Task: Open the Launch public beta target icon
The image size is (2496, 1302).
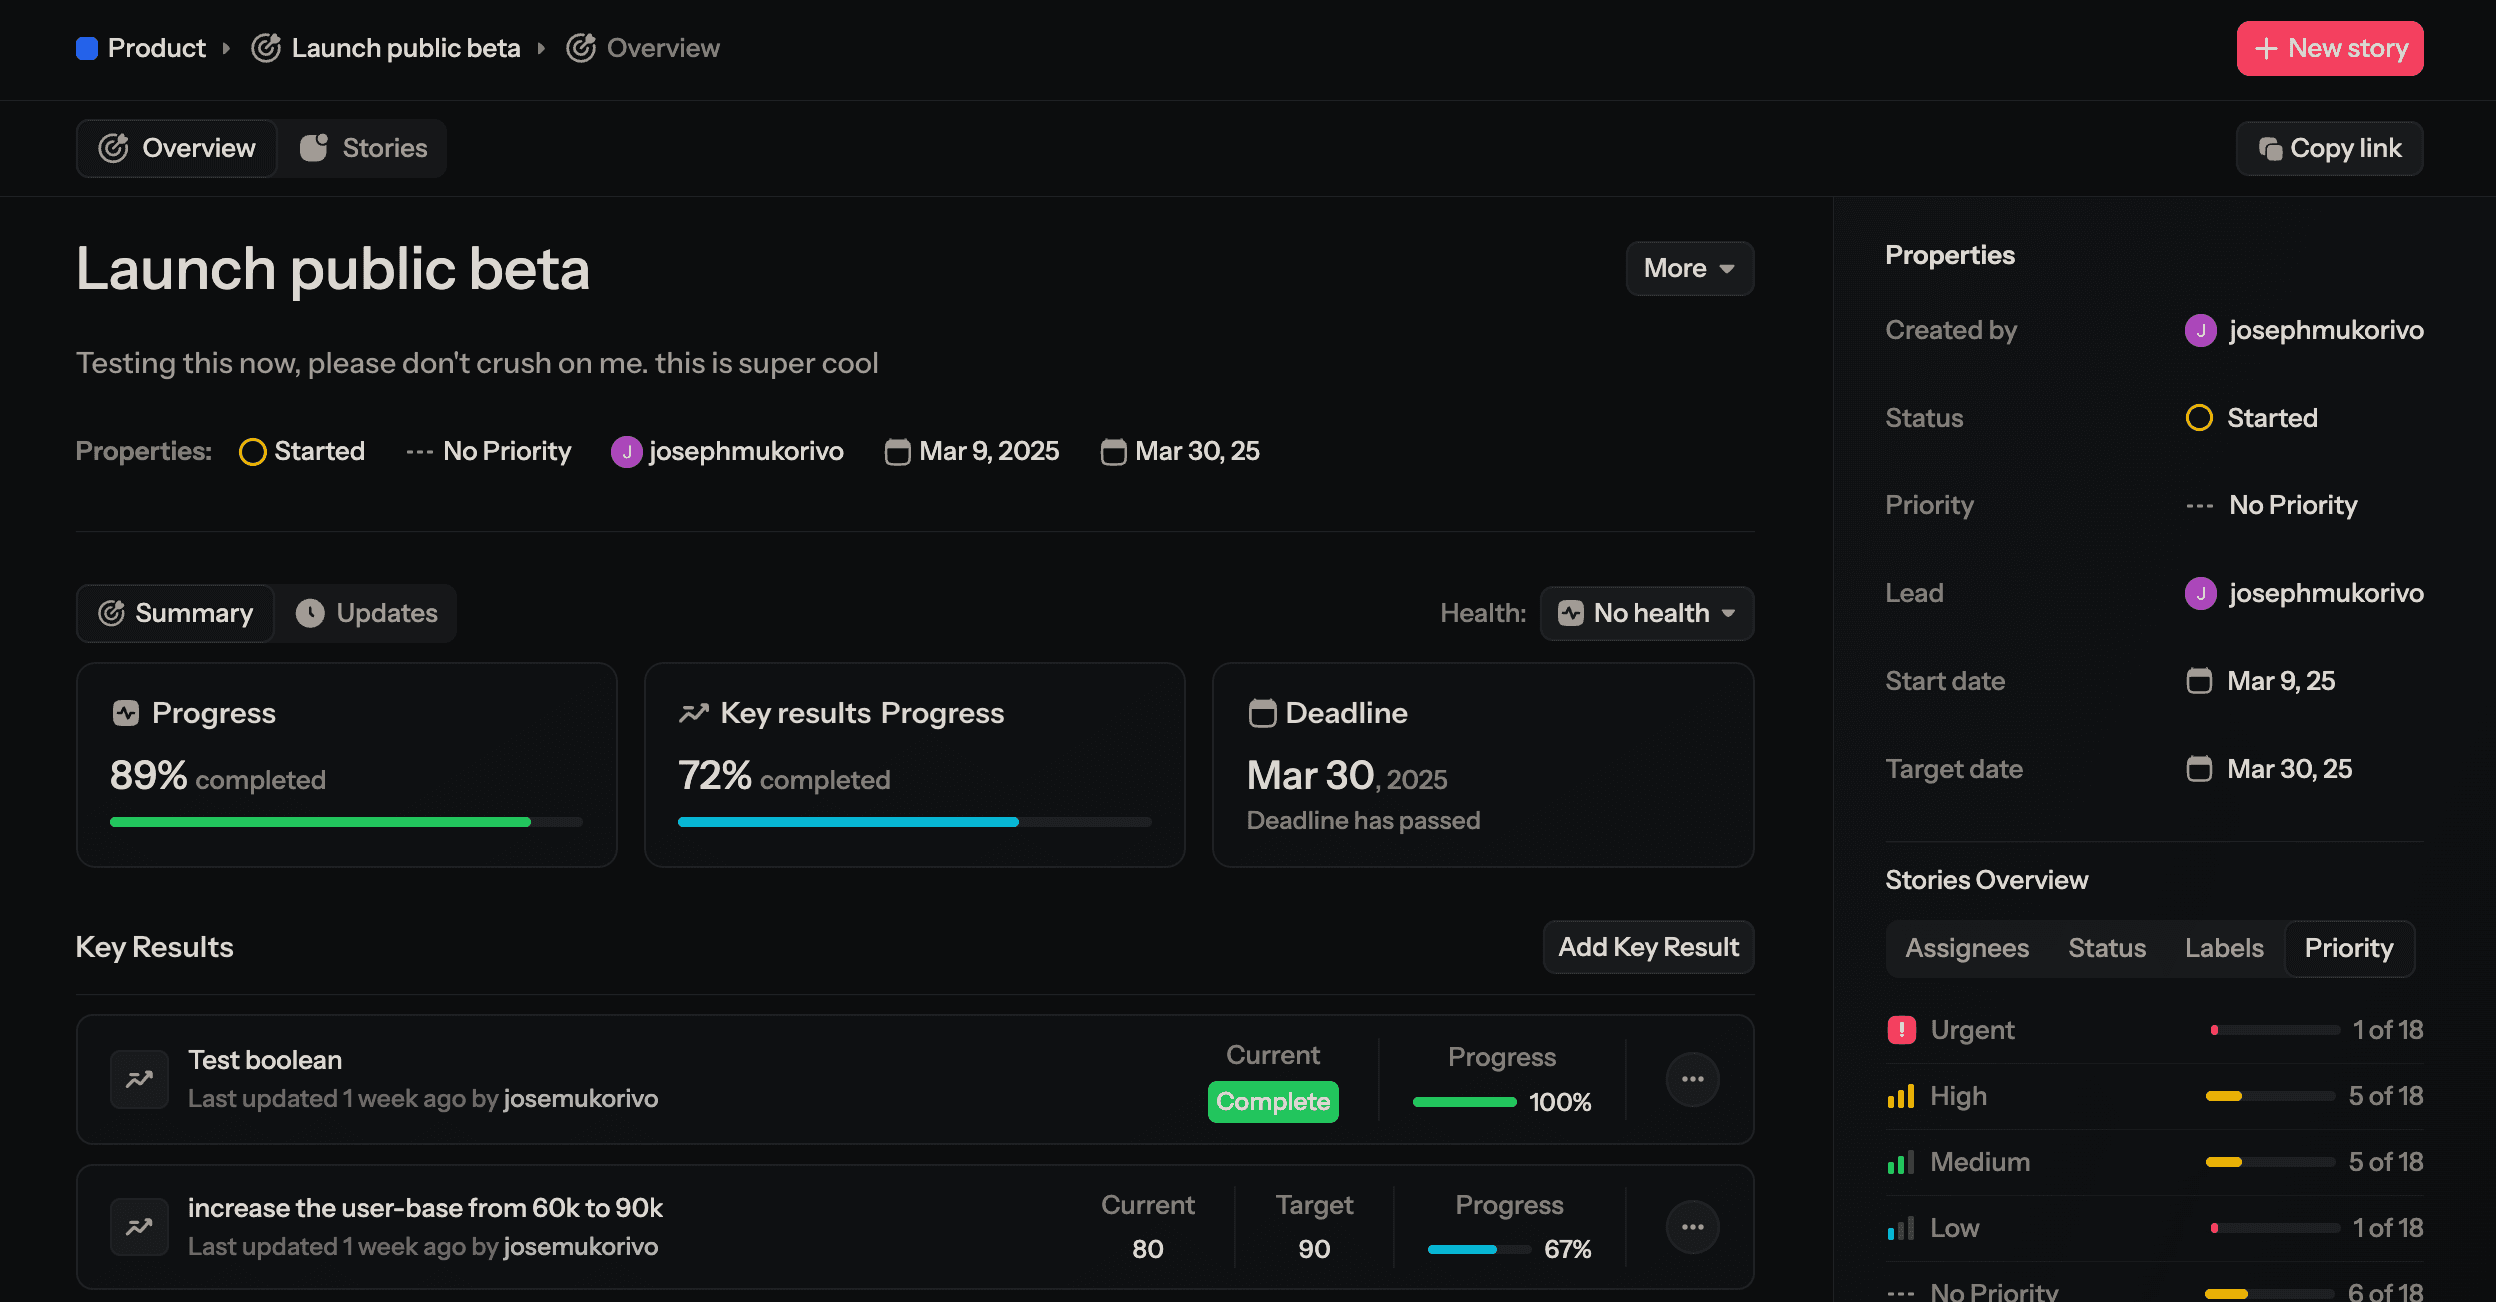Action: click(x=266, y=47)
